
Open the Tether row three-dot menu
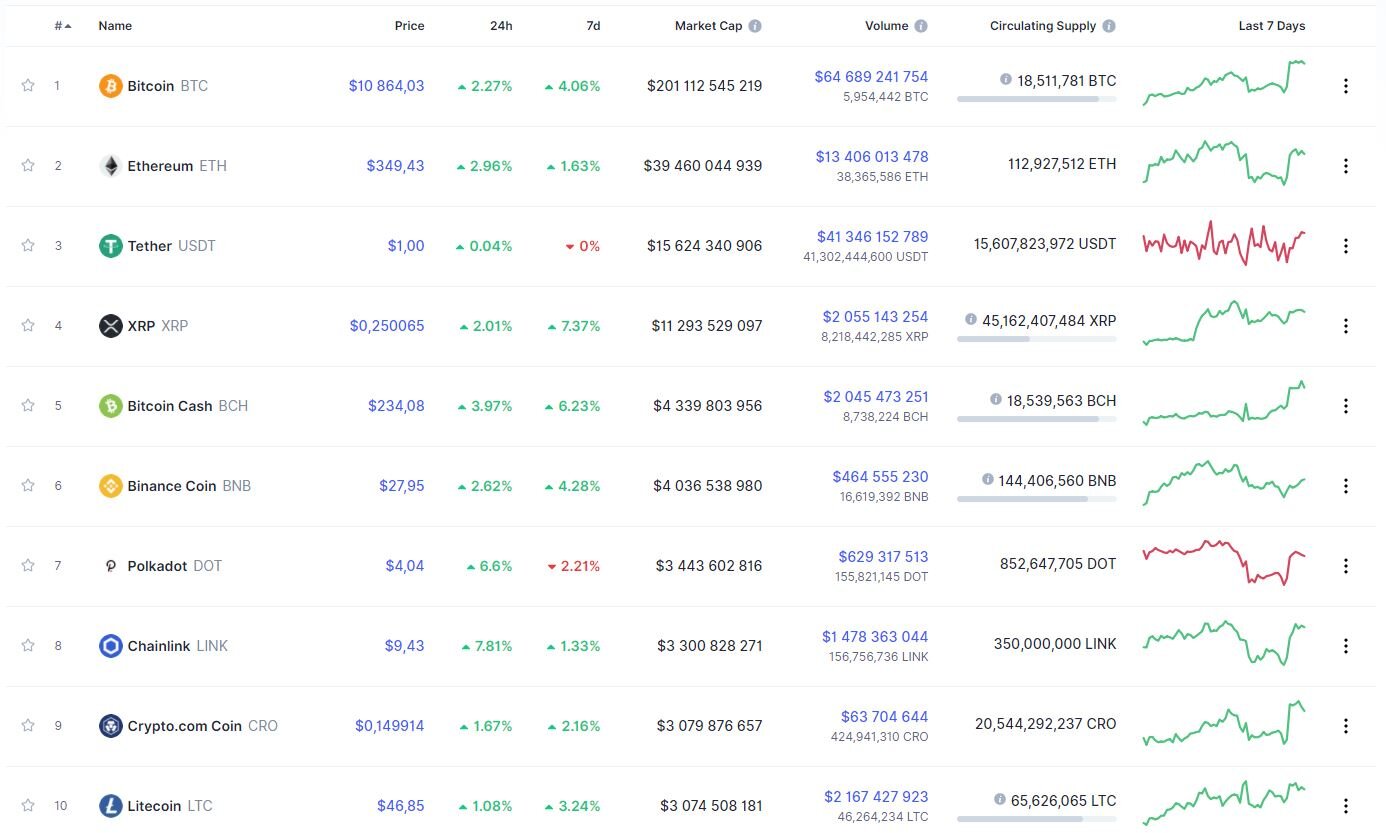[x=1345, y=246]
